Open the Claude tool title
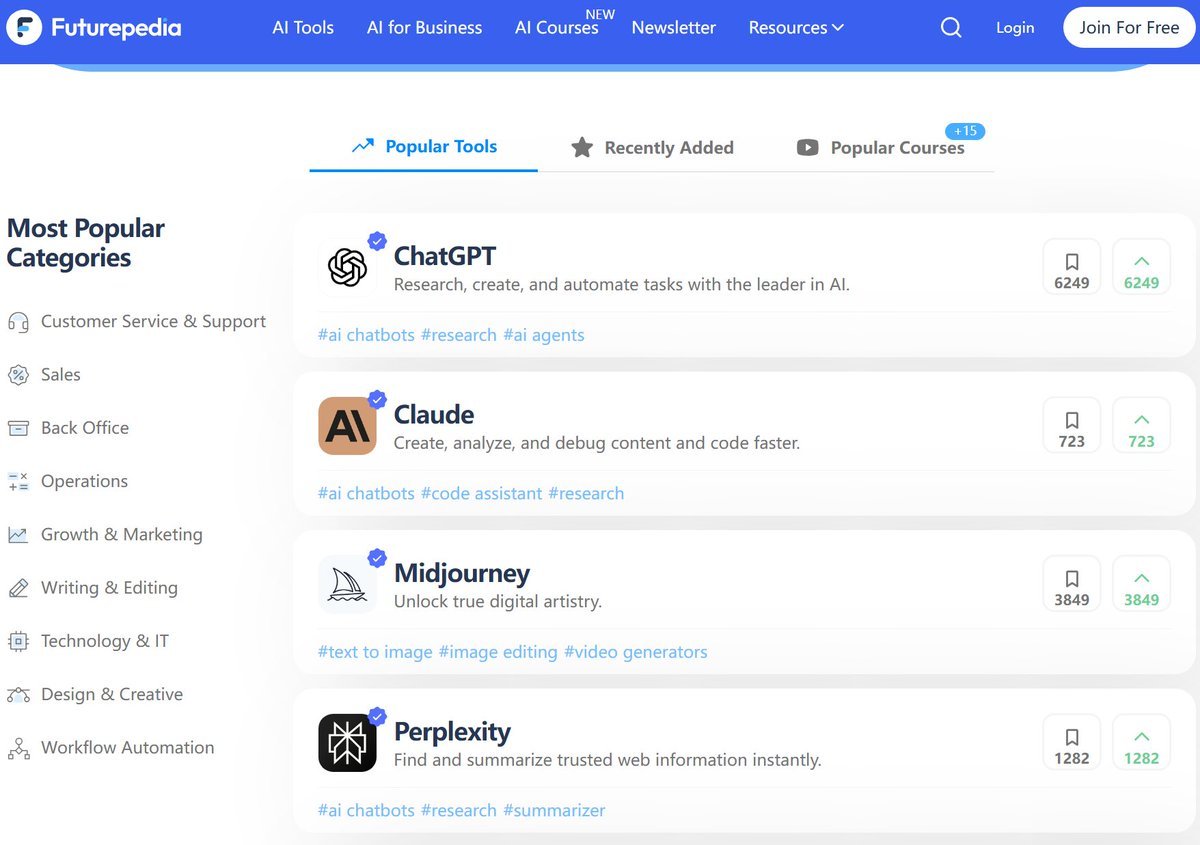 [434, 414]
